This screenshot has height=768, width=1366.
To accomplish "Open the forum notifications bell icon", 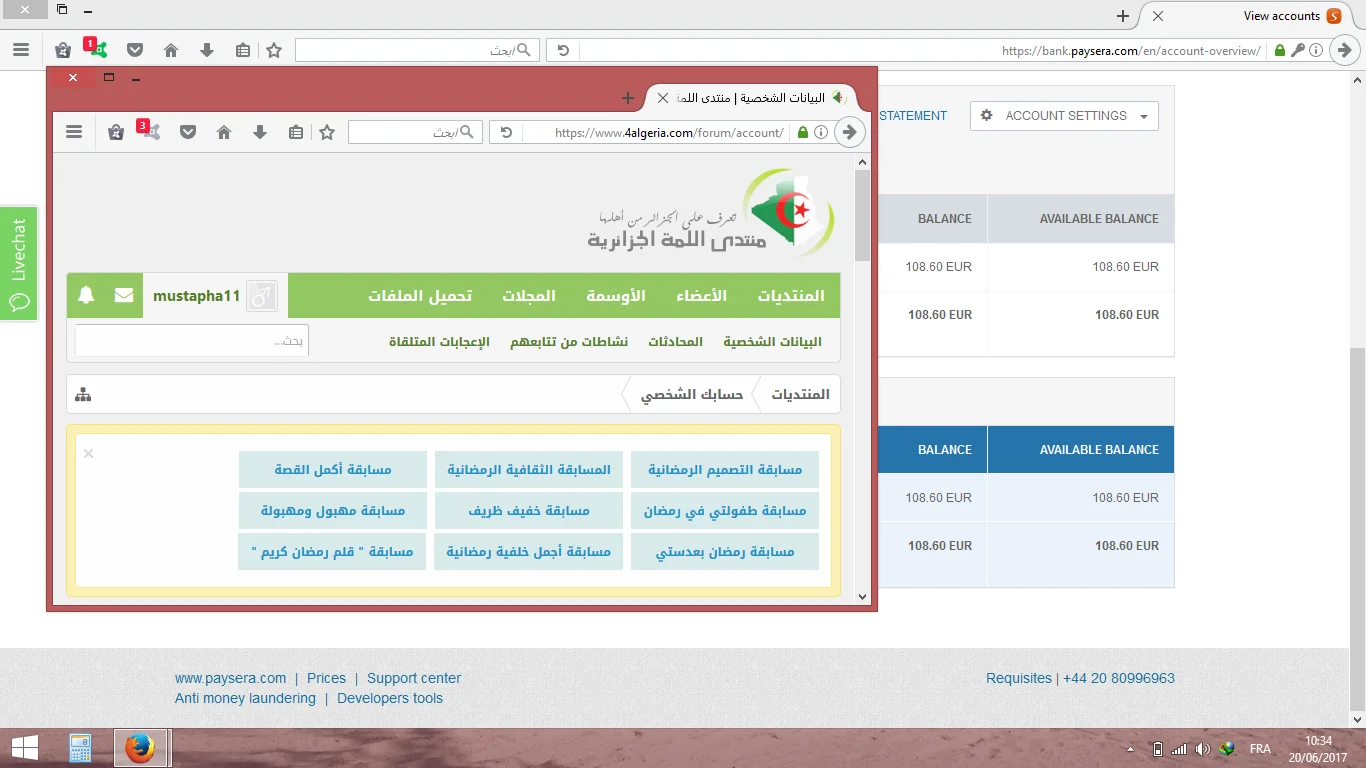I will [86, 295].
